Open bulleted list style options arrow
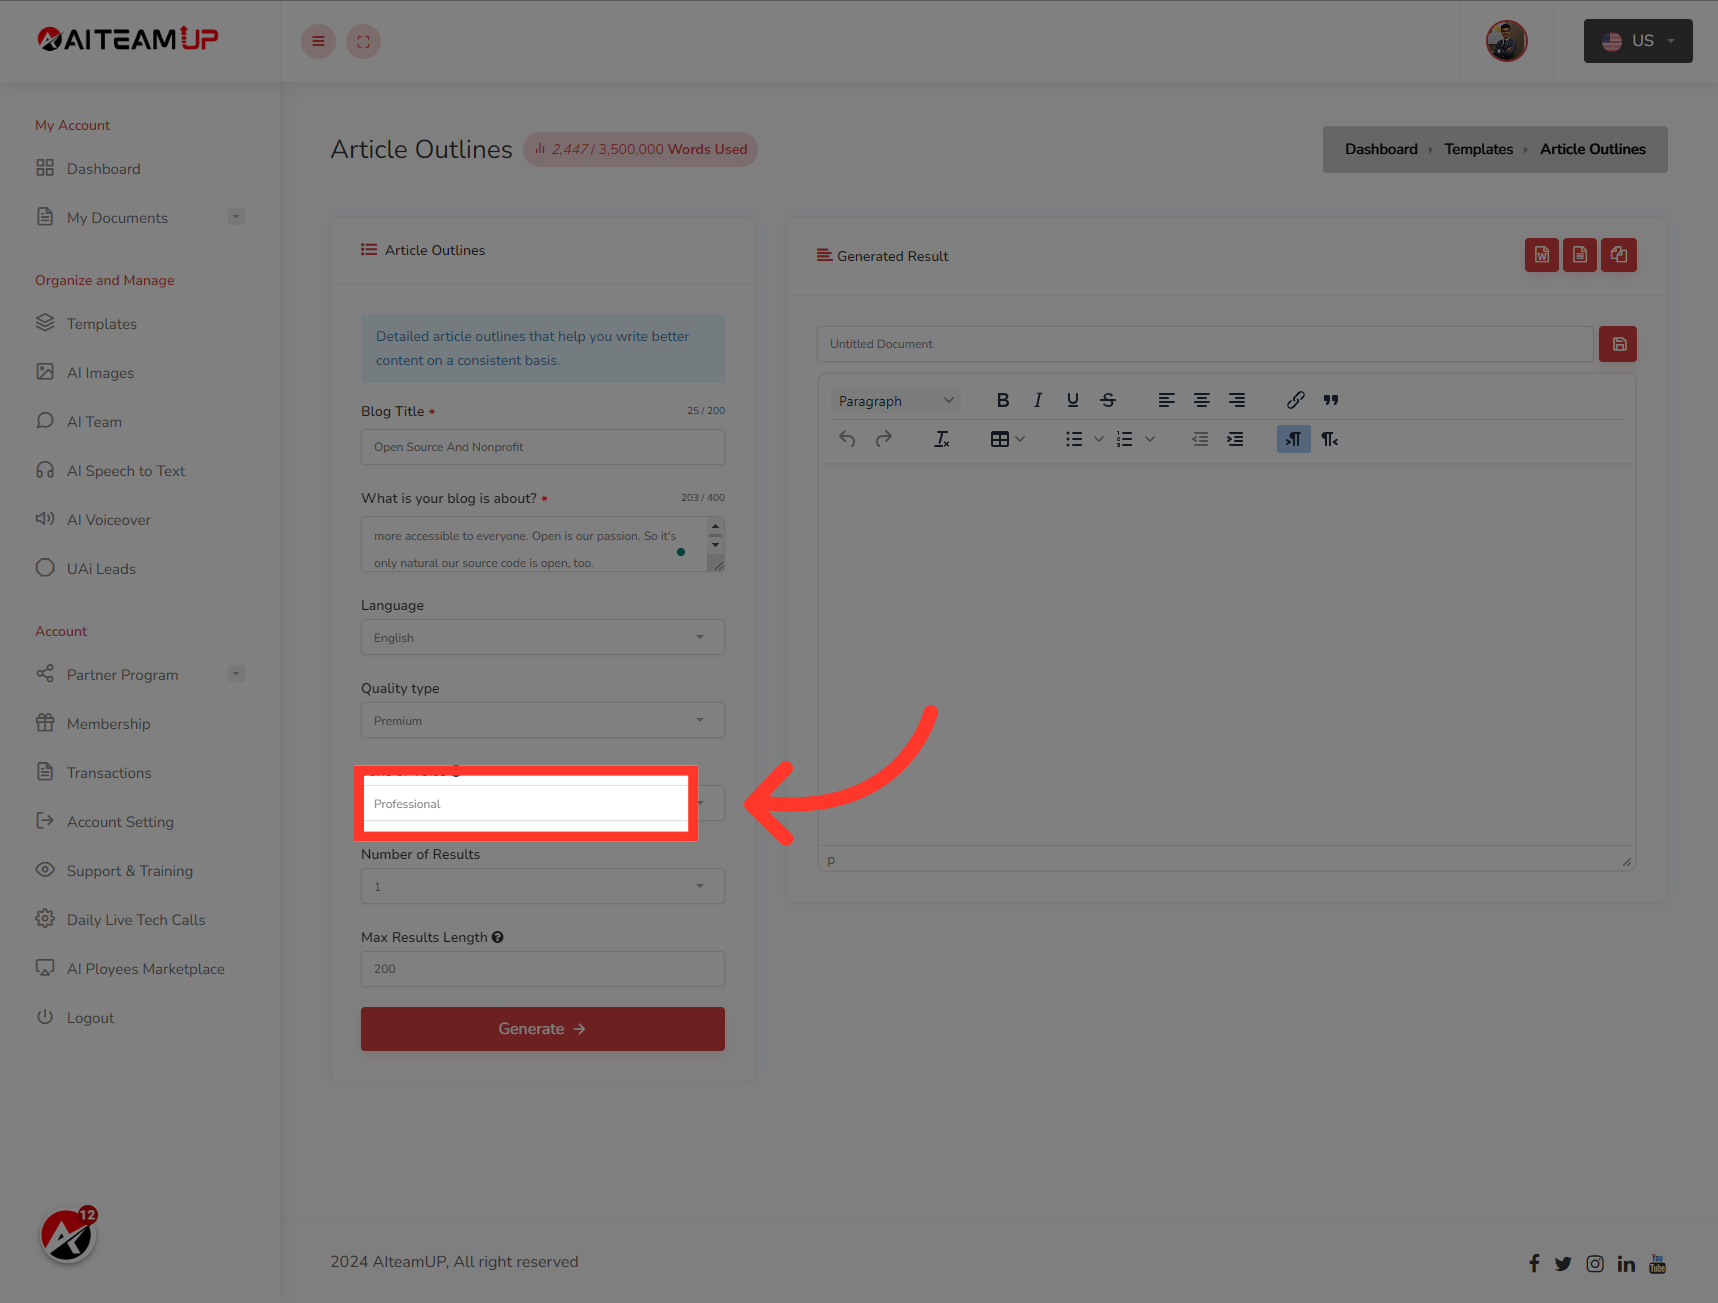 coord(1099,439)
